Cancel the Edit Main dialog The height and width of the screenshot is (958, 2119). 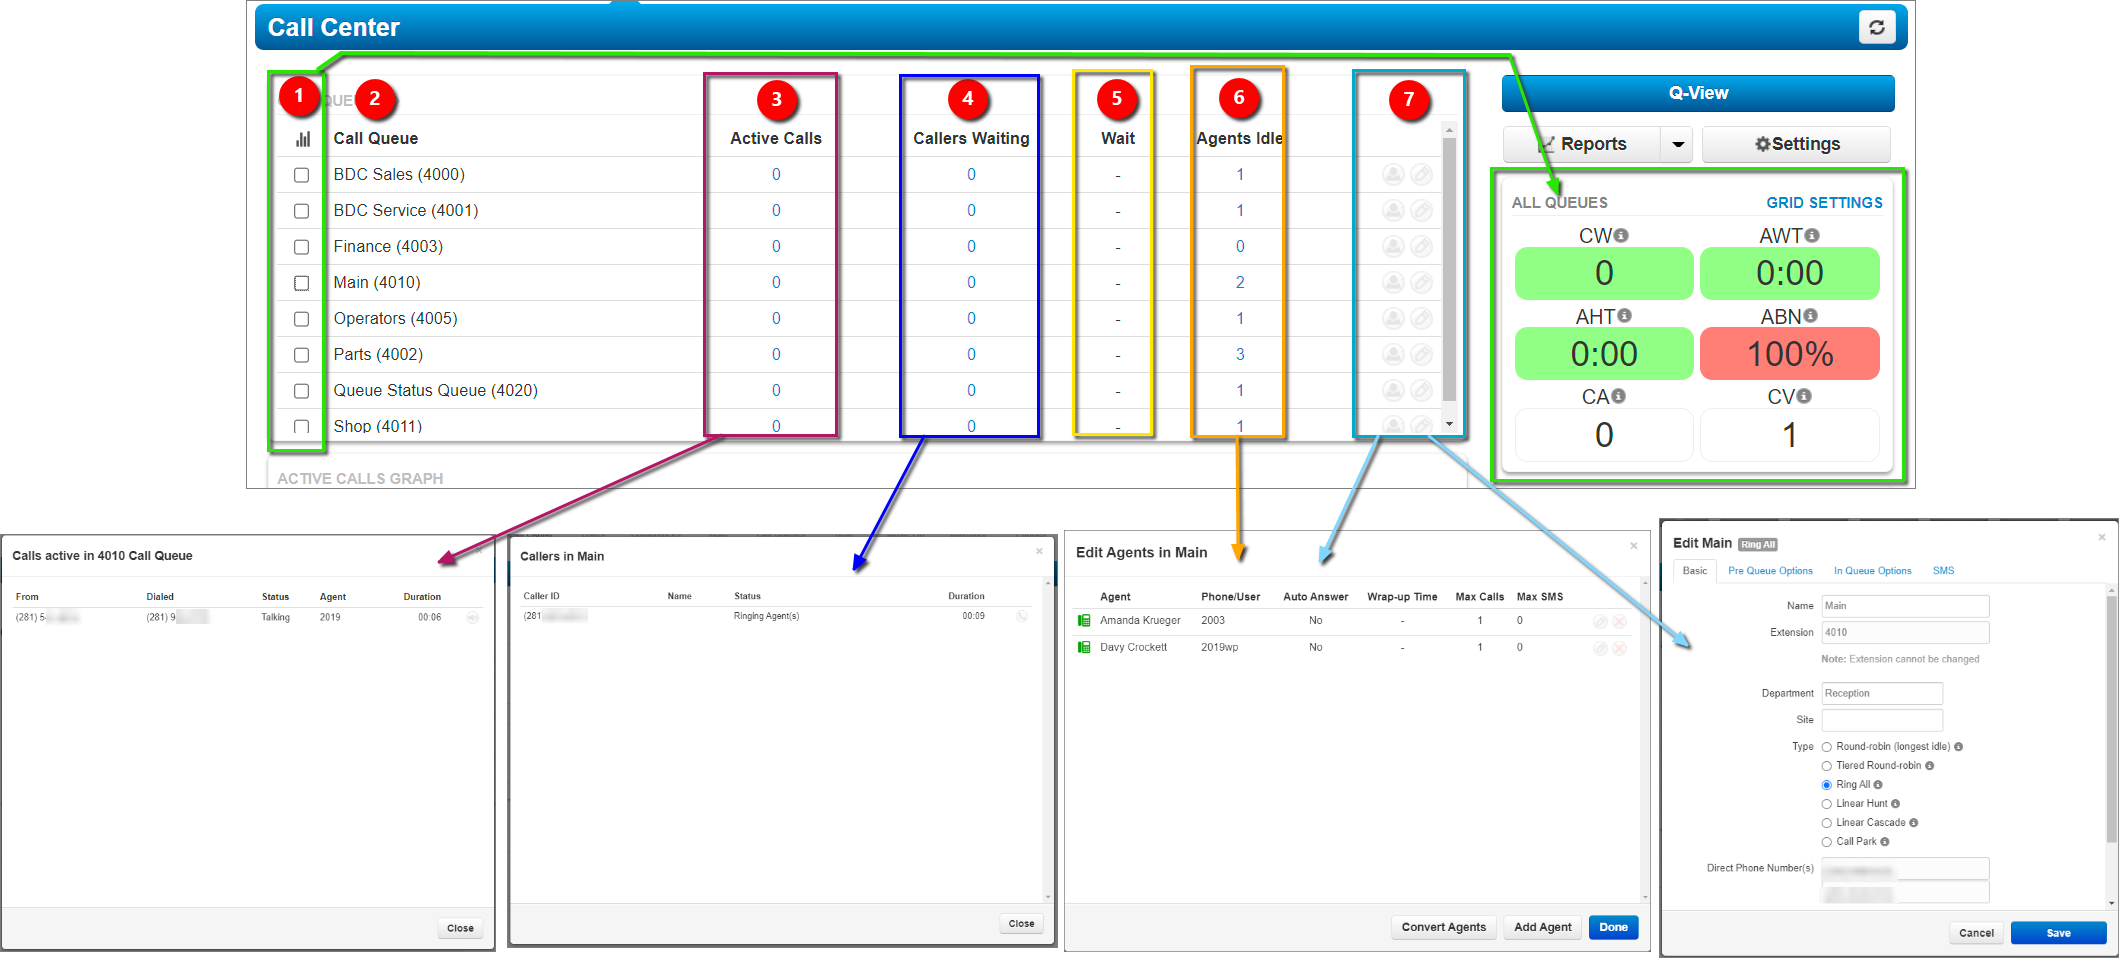[x=1976, y=933]
